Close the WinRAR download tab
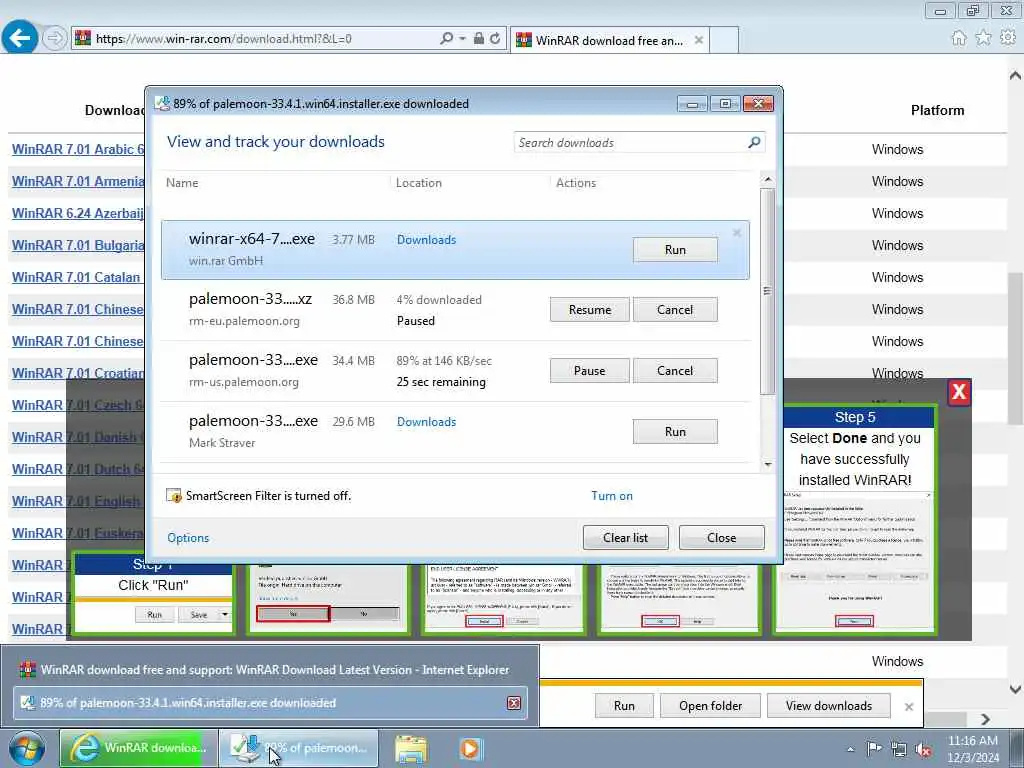The height and width of the screenshot is (768, 1024). 699,40
